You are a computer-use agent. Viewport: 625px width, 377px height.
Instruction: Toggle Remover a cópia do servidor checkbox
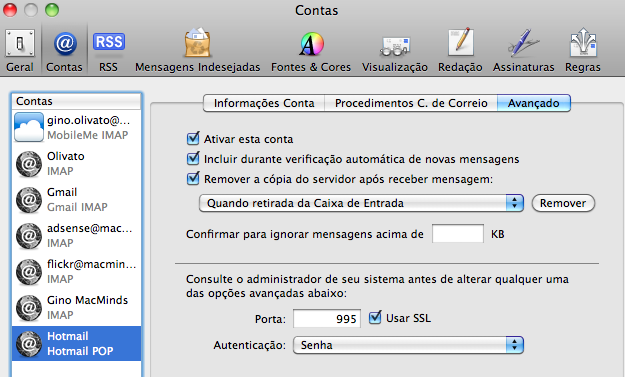coord(193,178)
